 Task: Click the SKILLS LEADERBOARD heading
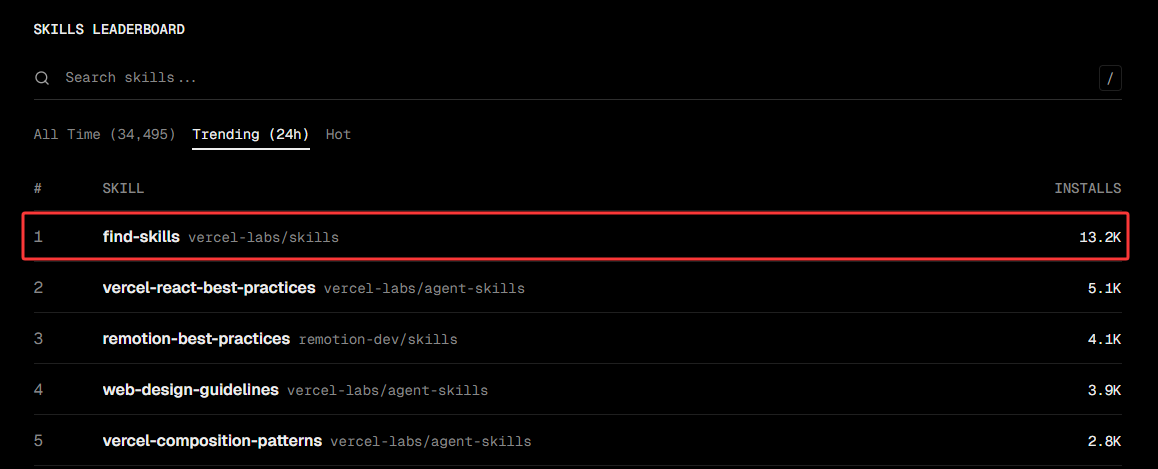click(109, 30)
